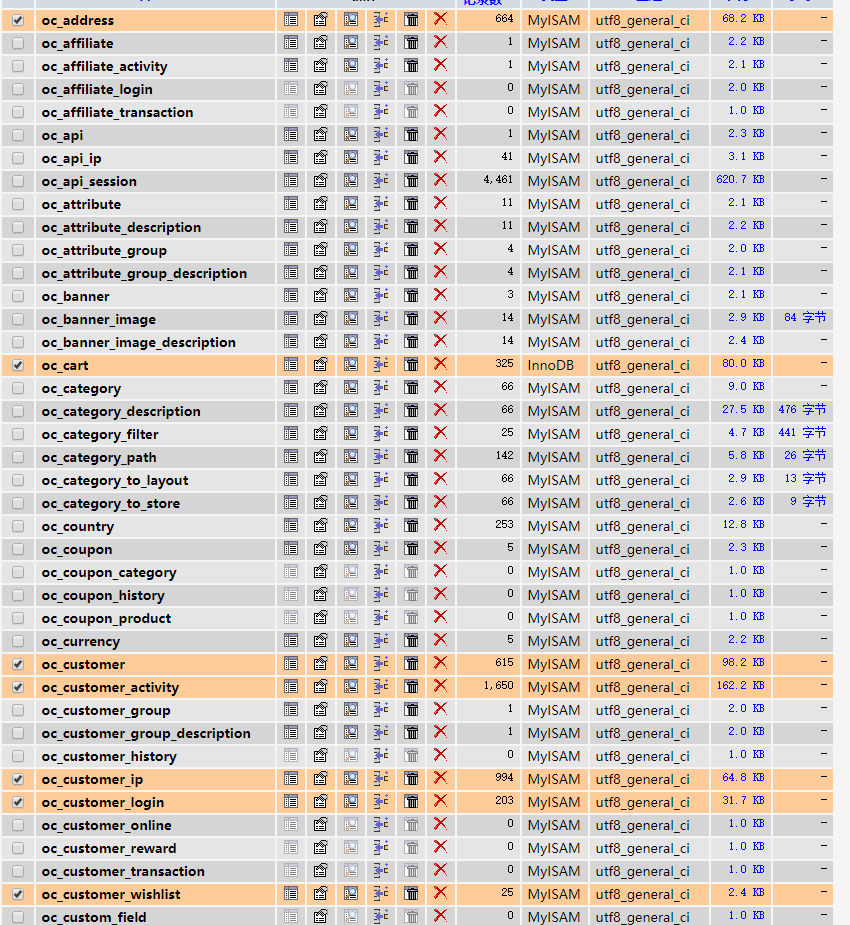Select the Empty (trash) icon for oc_category_to_store
850x925 pixels.
click(411, 503)
